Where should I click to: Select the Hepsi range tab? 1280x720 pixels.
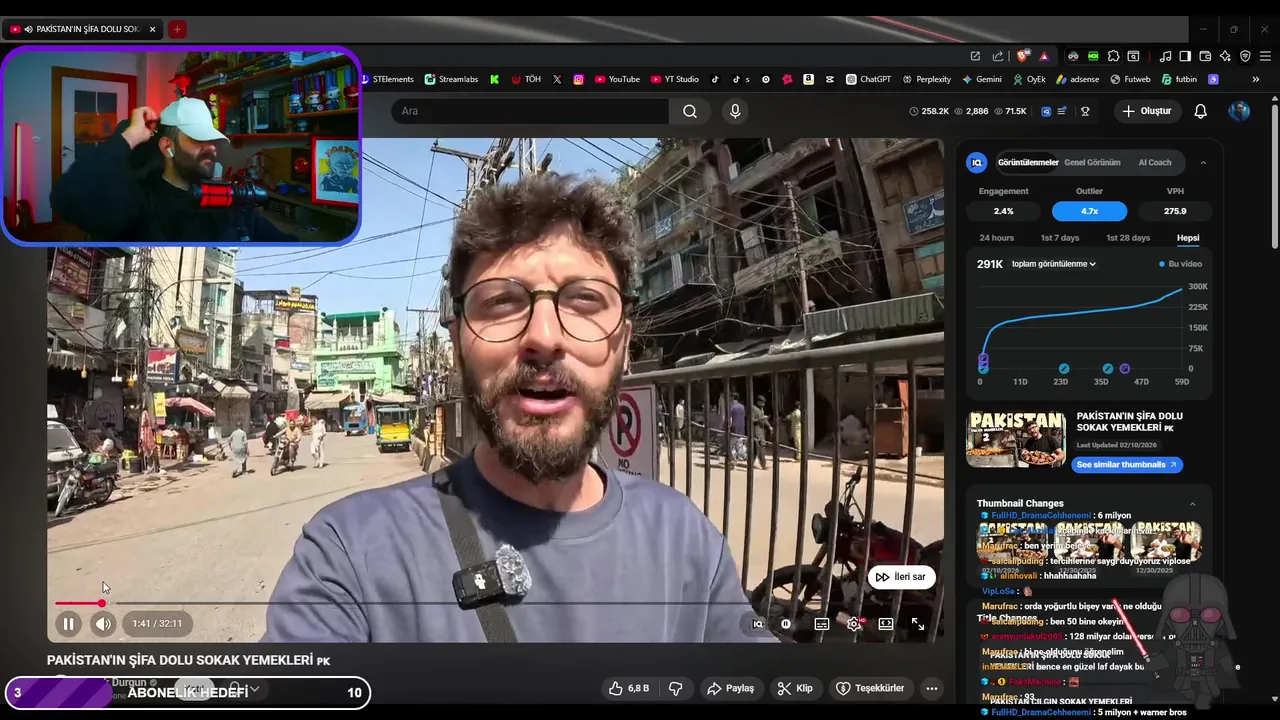coord(1188,238)
